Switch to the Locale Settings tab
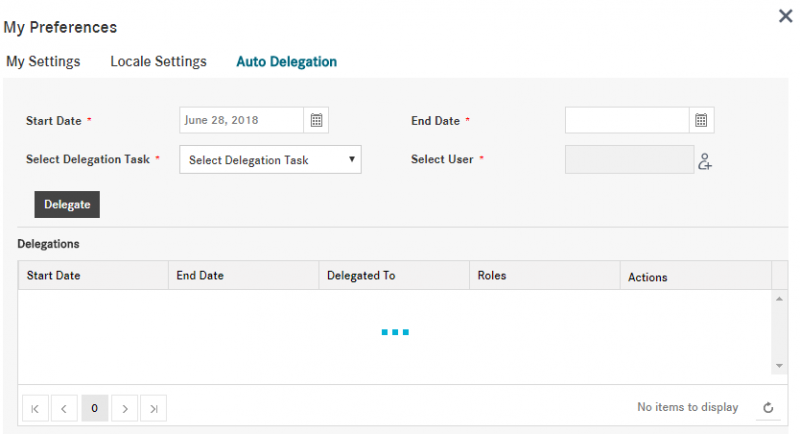800x434 pixels. coord(158,62)
